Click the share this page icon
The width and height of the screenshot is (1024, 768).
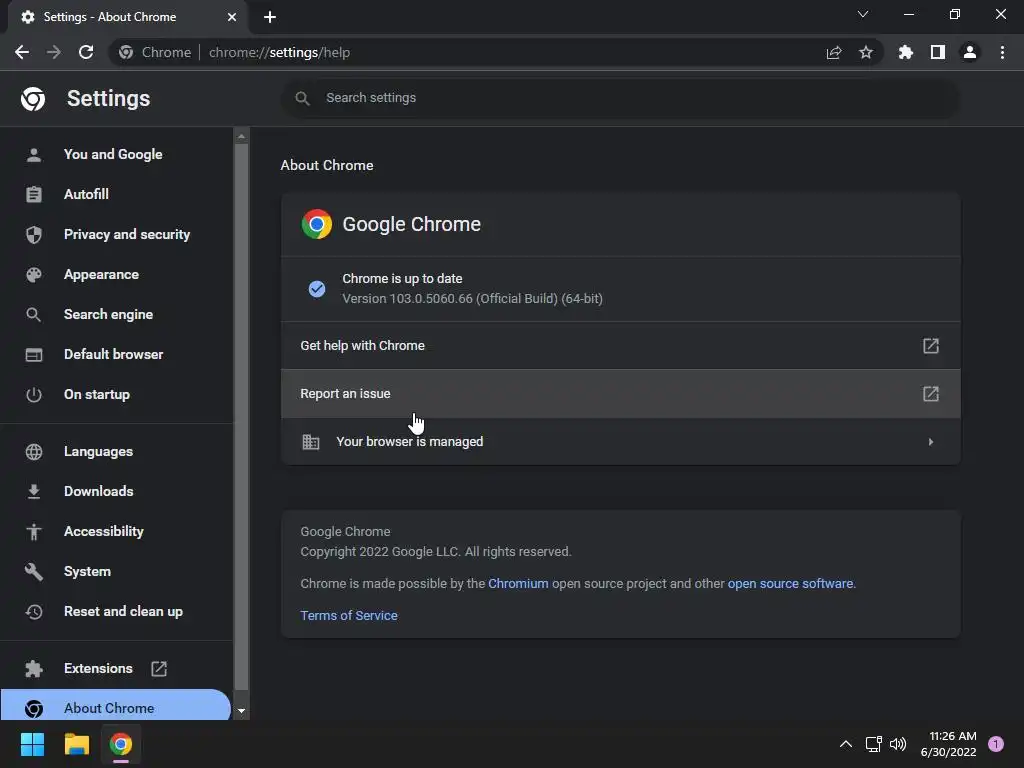pyautogui.click(x=834, y=52)
